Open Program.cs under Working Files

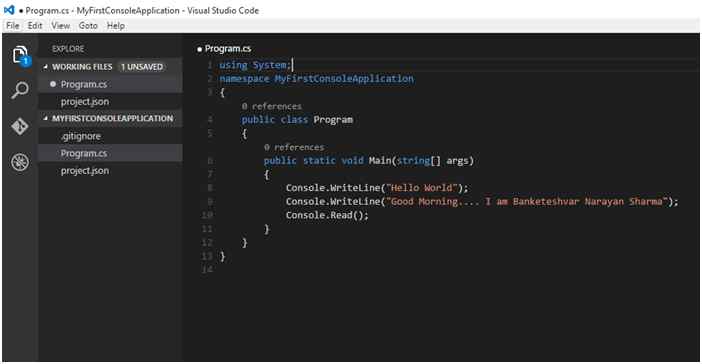coord(110,84)
